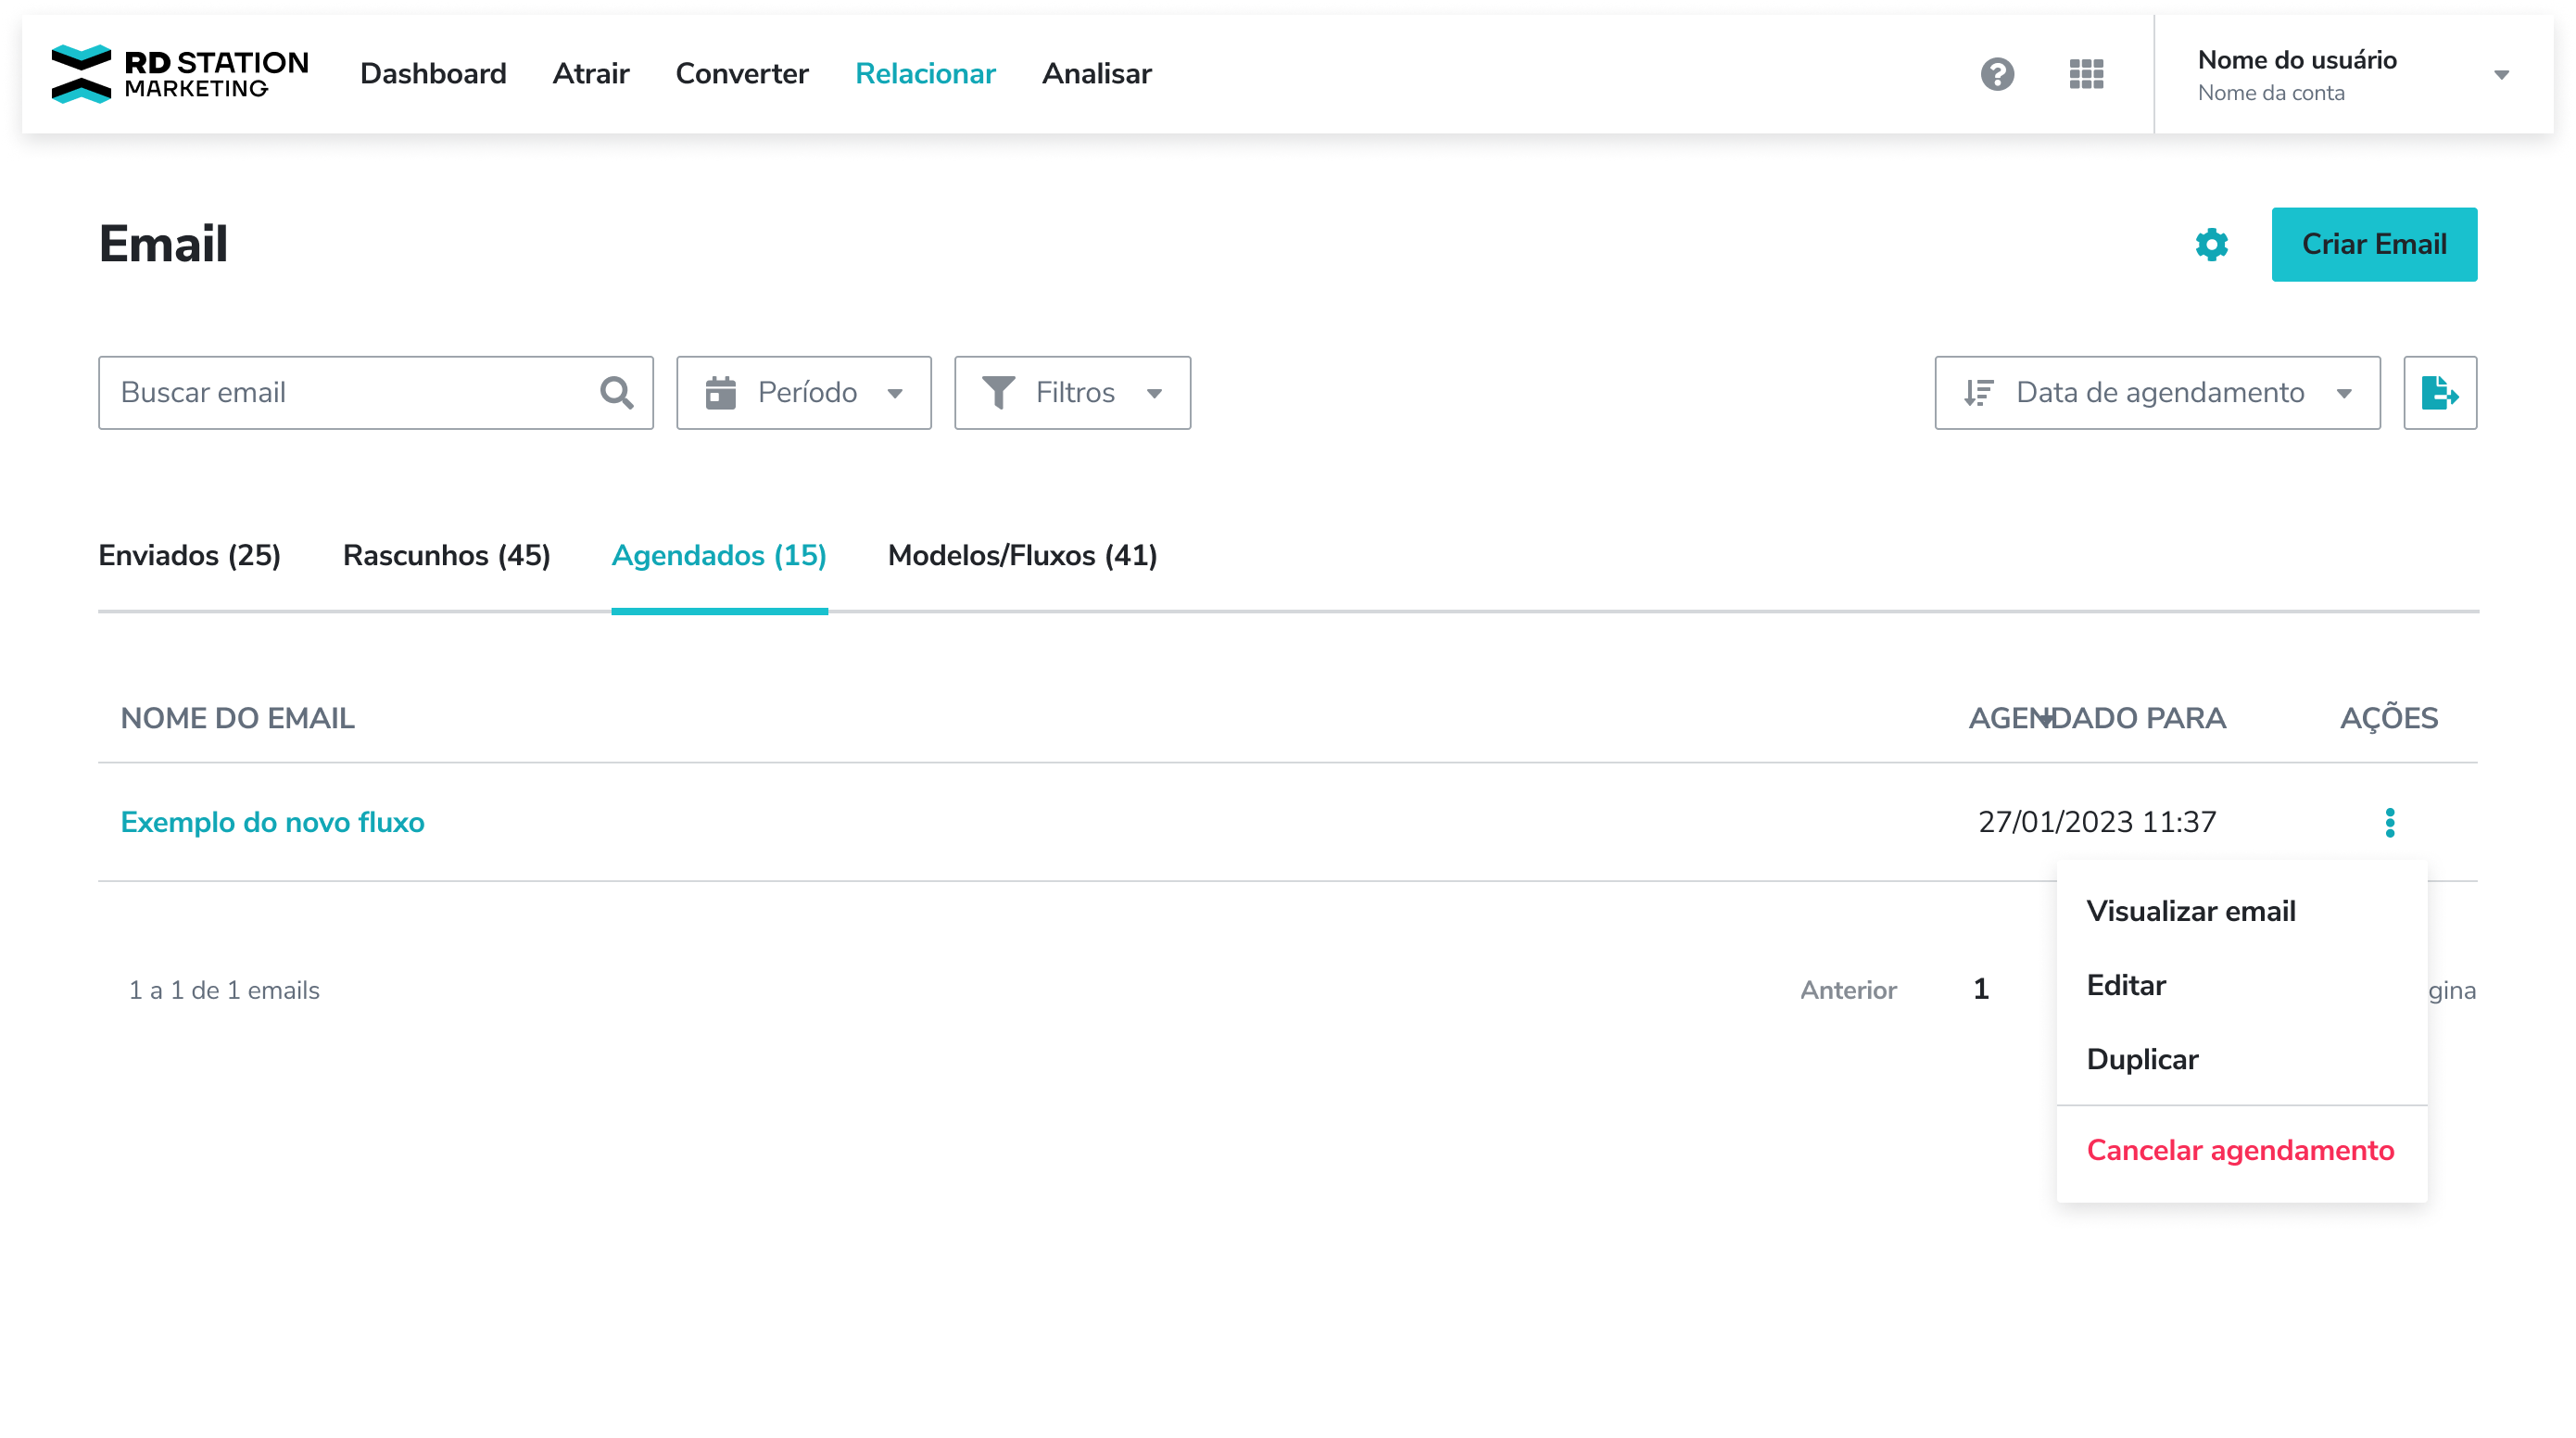The width and height of the screenshot is (2576, 1438).
Task: Sort by the AGENDADO PARA column header
Action: (2096, 719)
